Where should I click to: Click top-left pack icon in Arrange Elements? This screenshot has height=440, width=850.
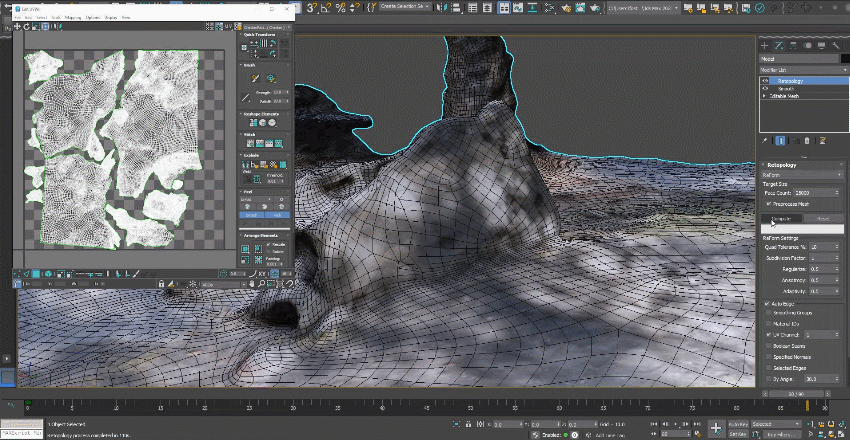[246, 249]
